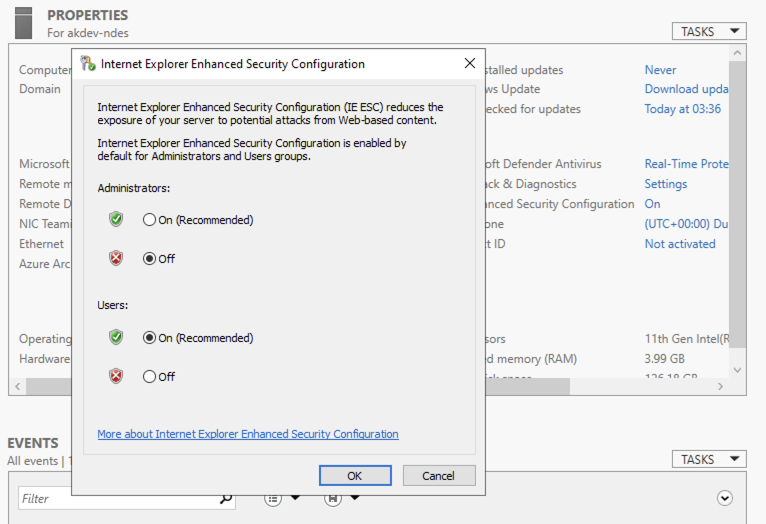Viewport: 766px width, 524px height.
Task: Select Administrators Off radio button
Action: click(149, 258)
